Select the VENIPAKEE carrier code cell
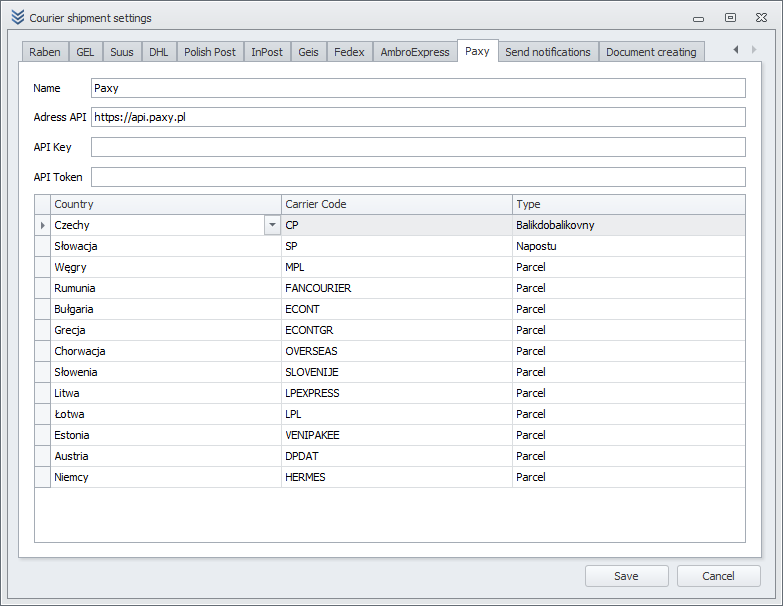The height and width of the screenshot is (606, 783). (x=397, y=435)
